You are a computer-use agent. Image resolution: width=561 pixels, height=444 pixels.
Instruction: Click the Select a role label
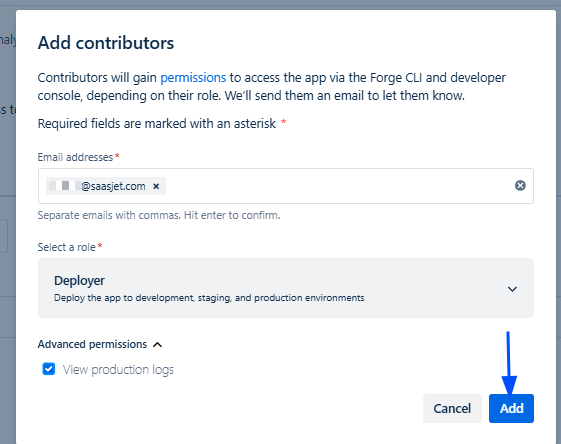pyautogui.click(x=67, y=247)
